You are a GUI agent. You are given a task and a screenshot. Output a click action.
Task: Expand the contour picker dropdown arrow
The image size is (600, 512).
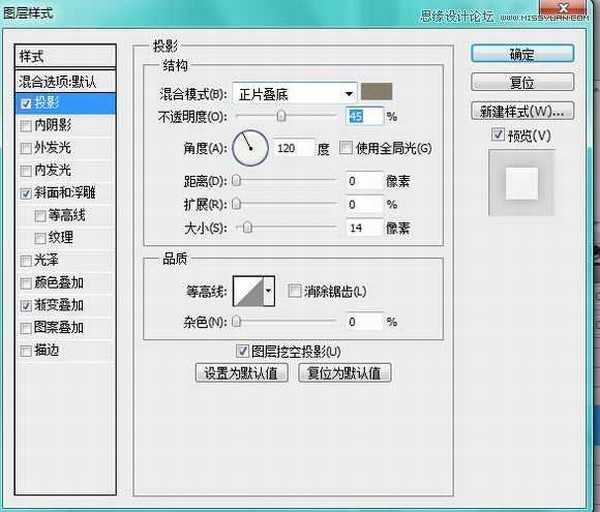click(268, 292)
